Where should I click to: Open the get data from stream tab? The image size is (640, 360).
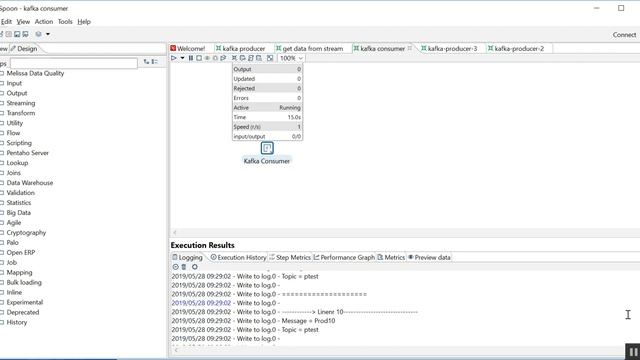(x=310, y=49)
